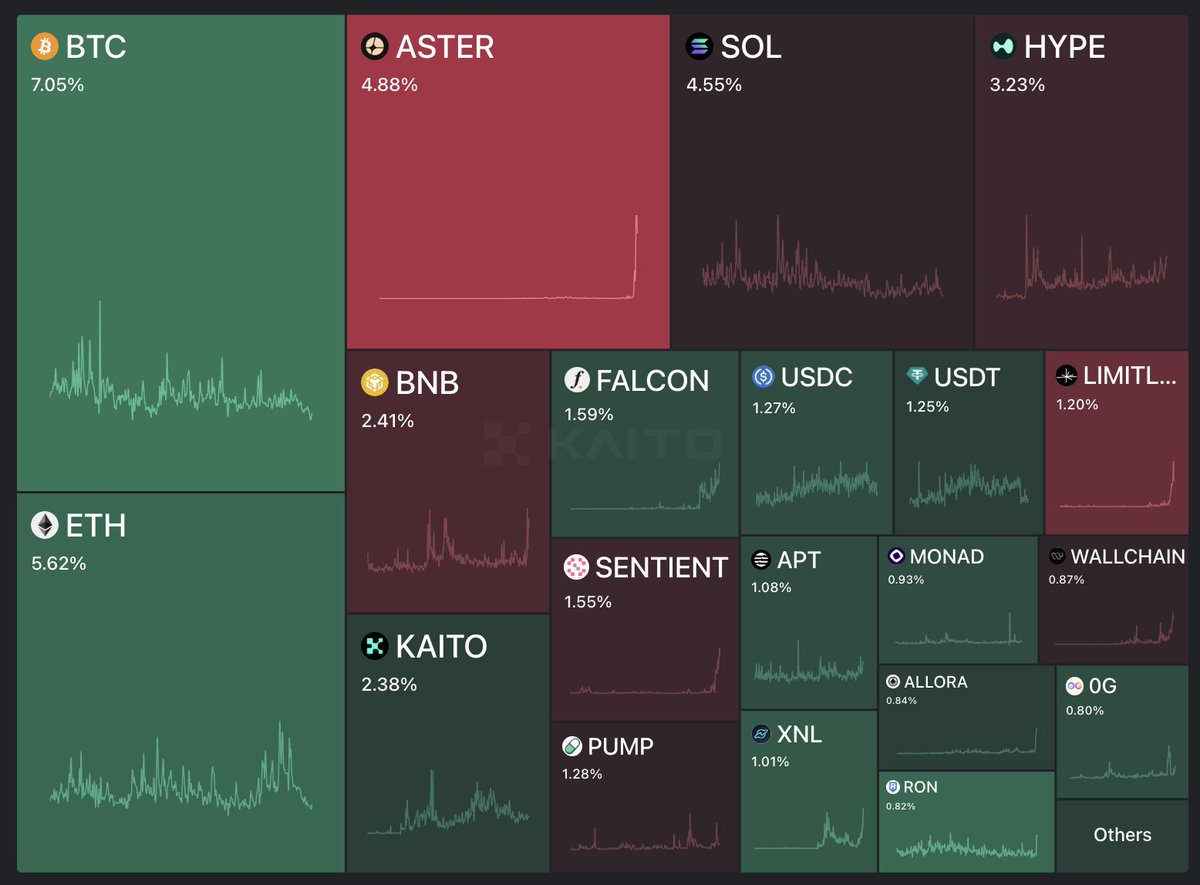Click the USDC coin icon

[764, 377]
